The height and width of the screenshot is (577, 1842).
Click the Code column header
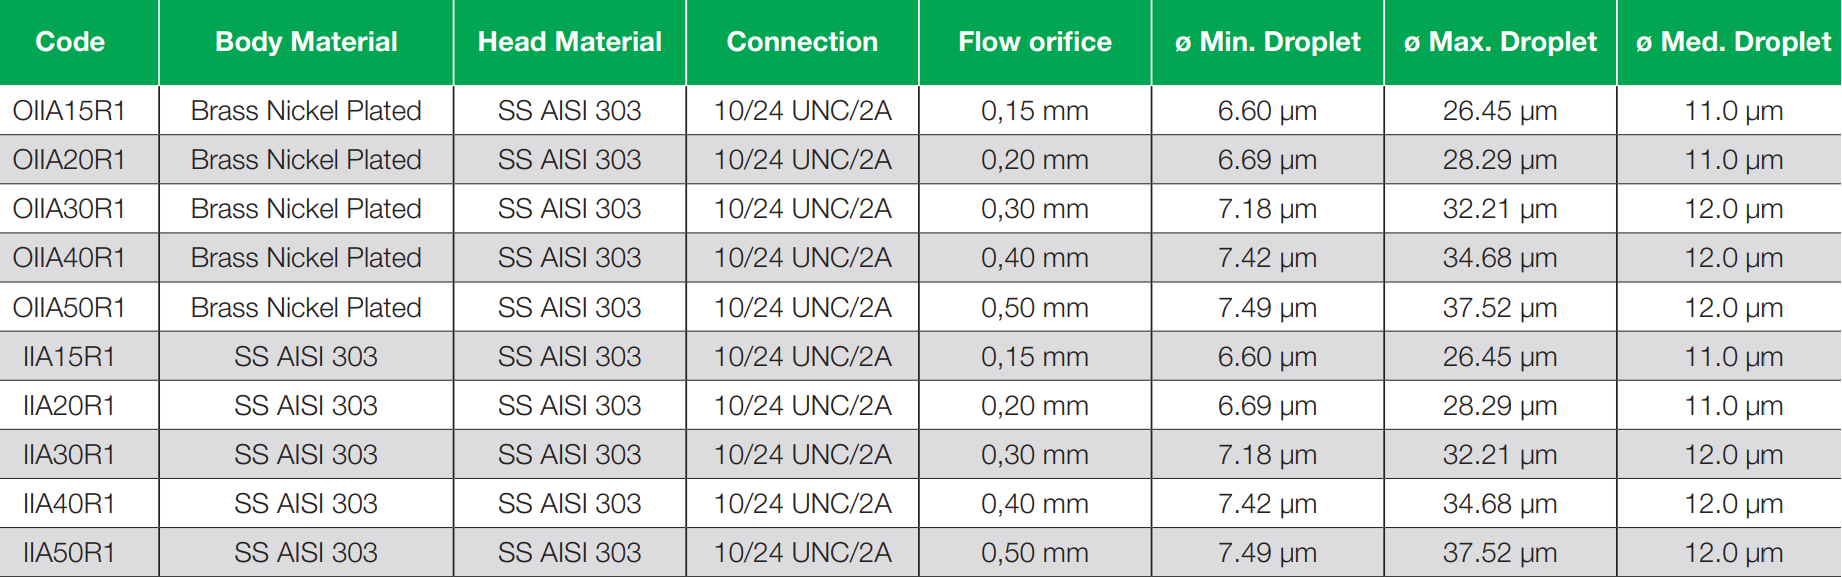[x=70, y=42]
